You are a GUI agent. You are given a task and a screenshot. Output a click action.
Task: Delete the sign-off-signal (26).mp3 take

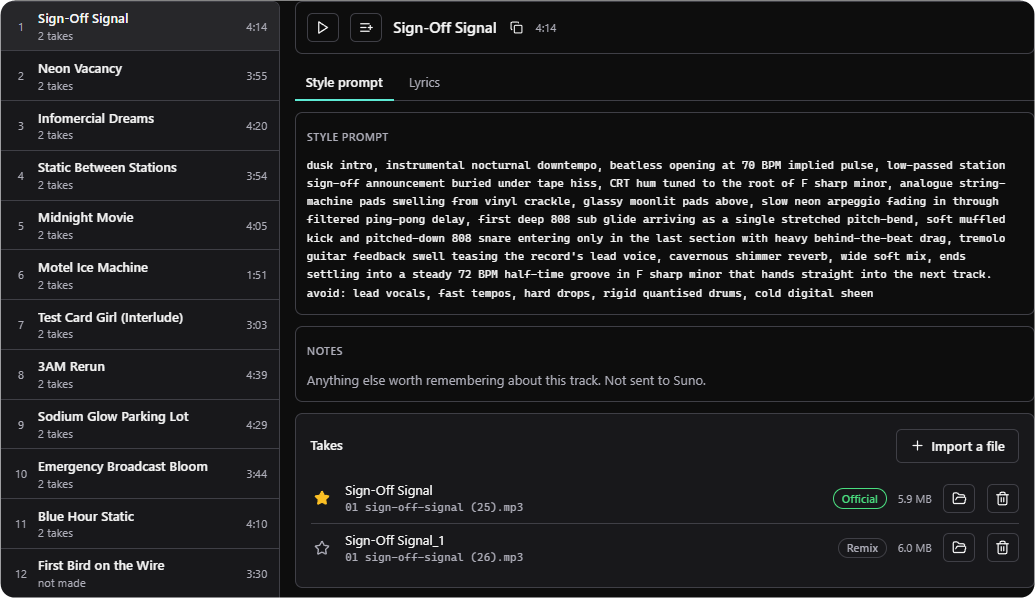(x=1002, y=548)
